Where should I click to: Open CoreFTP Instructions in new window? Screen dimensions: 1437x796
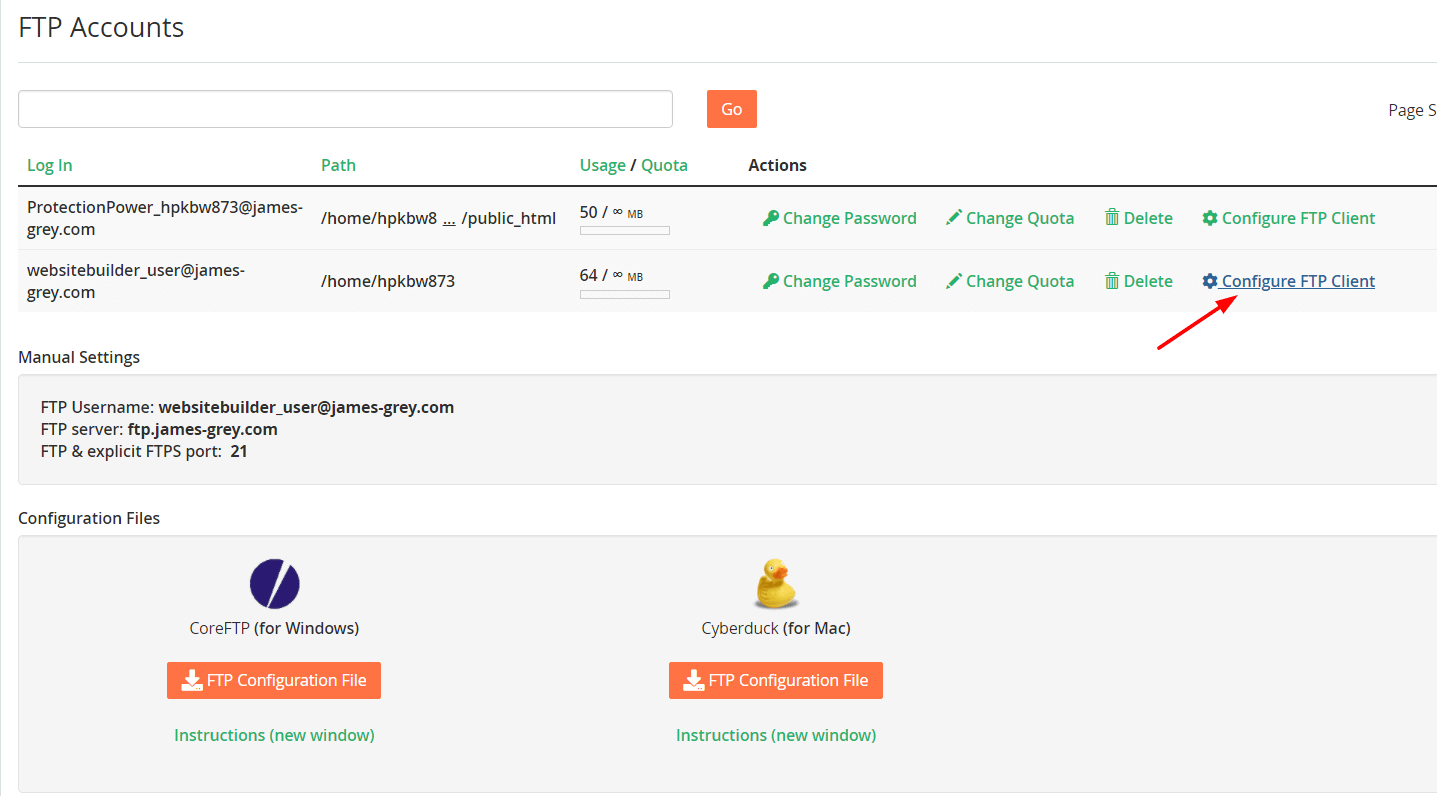273,734
